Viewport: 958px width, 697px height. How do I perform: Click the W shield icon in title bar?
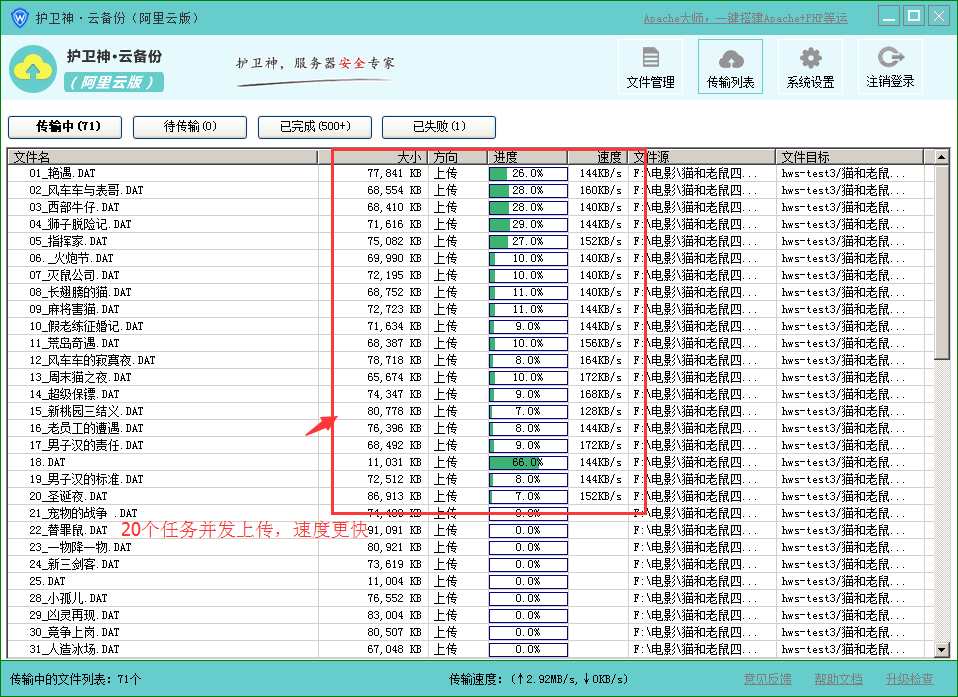coord(17,16)
